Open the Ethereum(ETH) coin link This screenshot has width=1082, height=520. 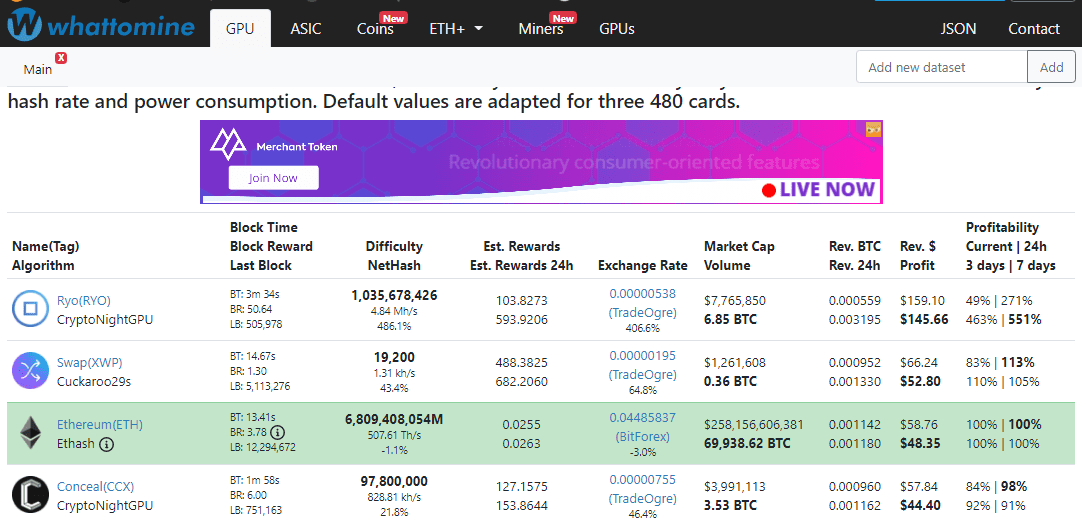(100, 425)
